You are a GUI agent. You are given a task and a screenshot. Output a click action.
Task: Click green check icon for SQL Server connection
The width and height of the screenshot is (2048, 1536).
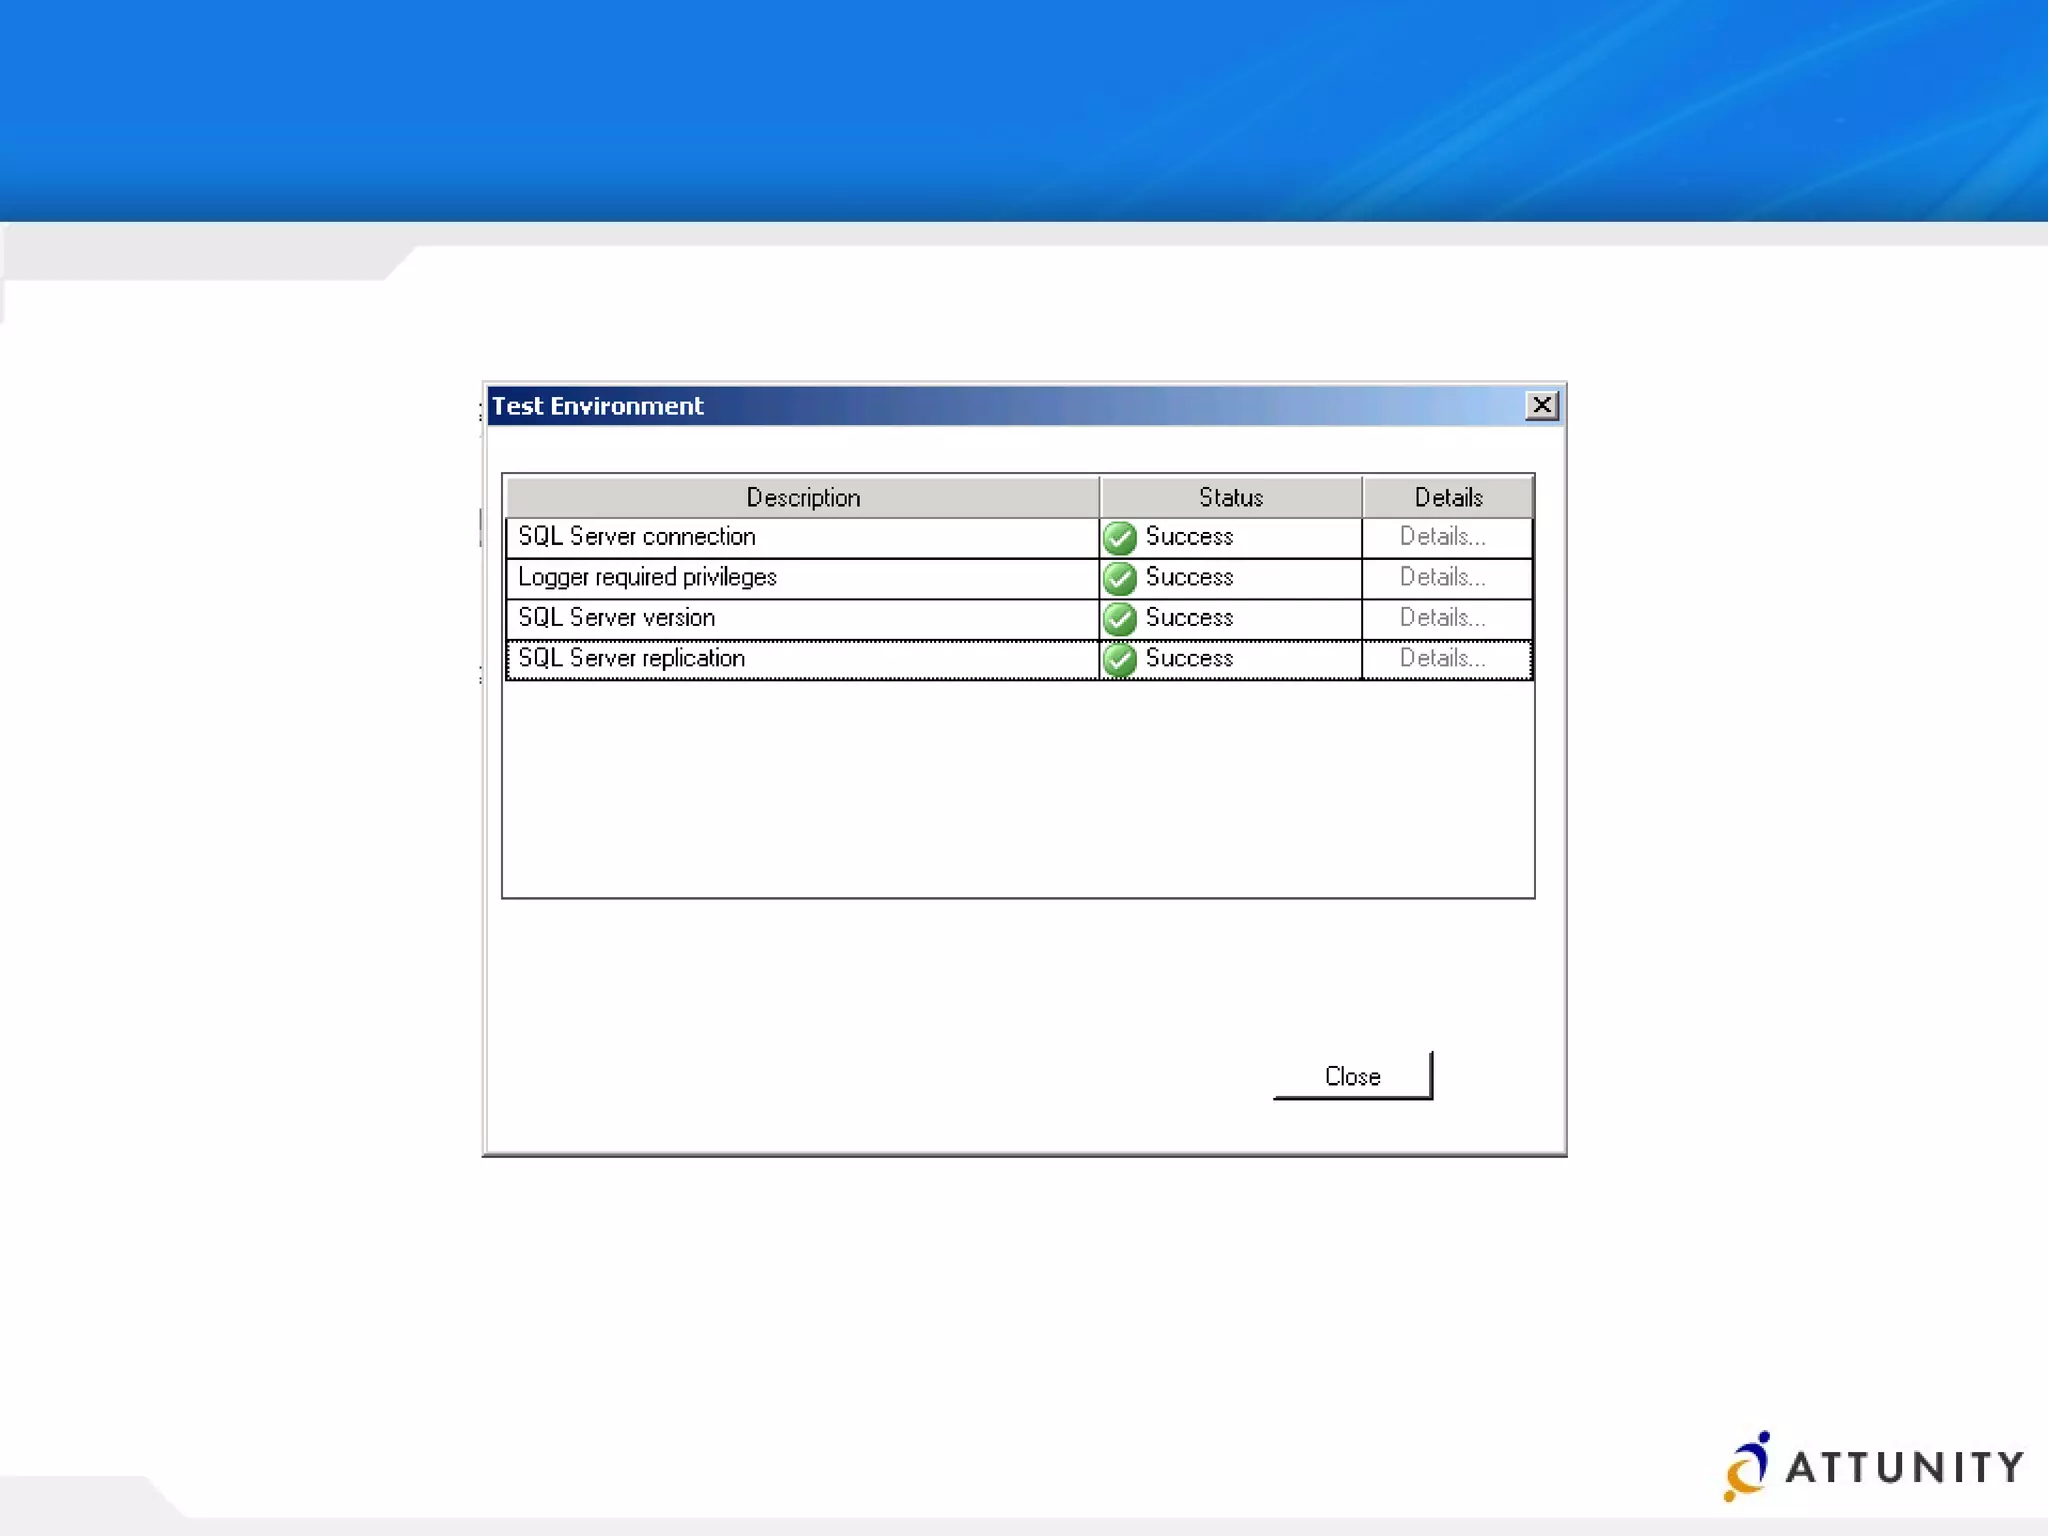coord(1120,538)
